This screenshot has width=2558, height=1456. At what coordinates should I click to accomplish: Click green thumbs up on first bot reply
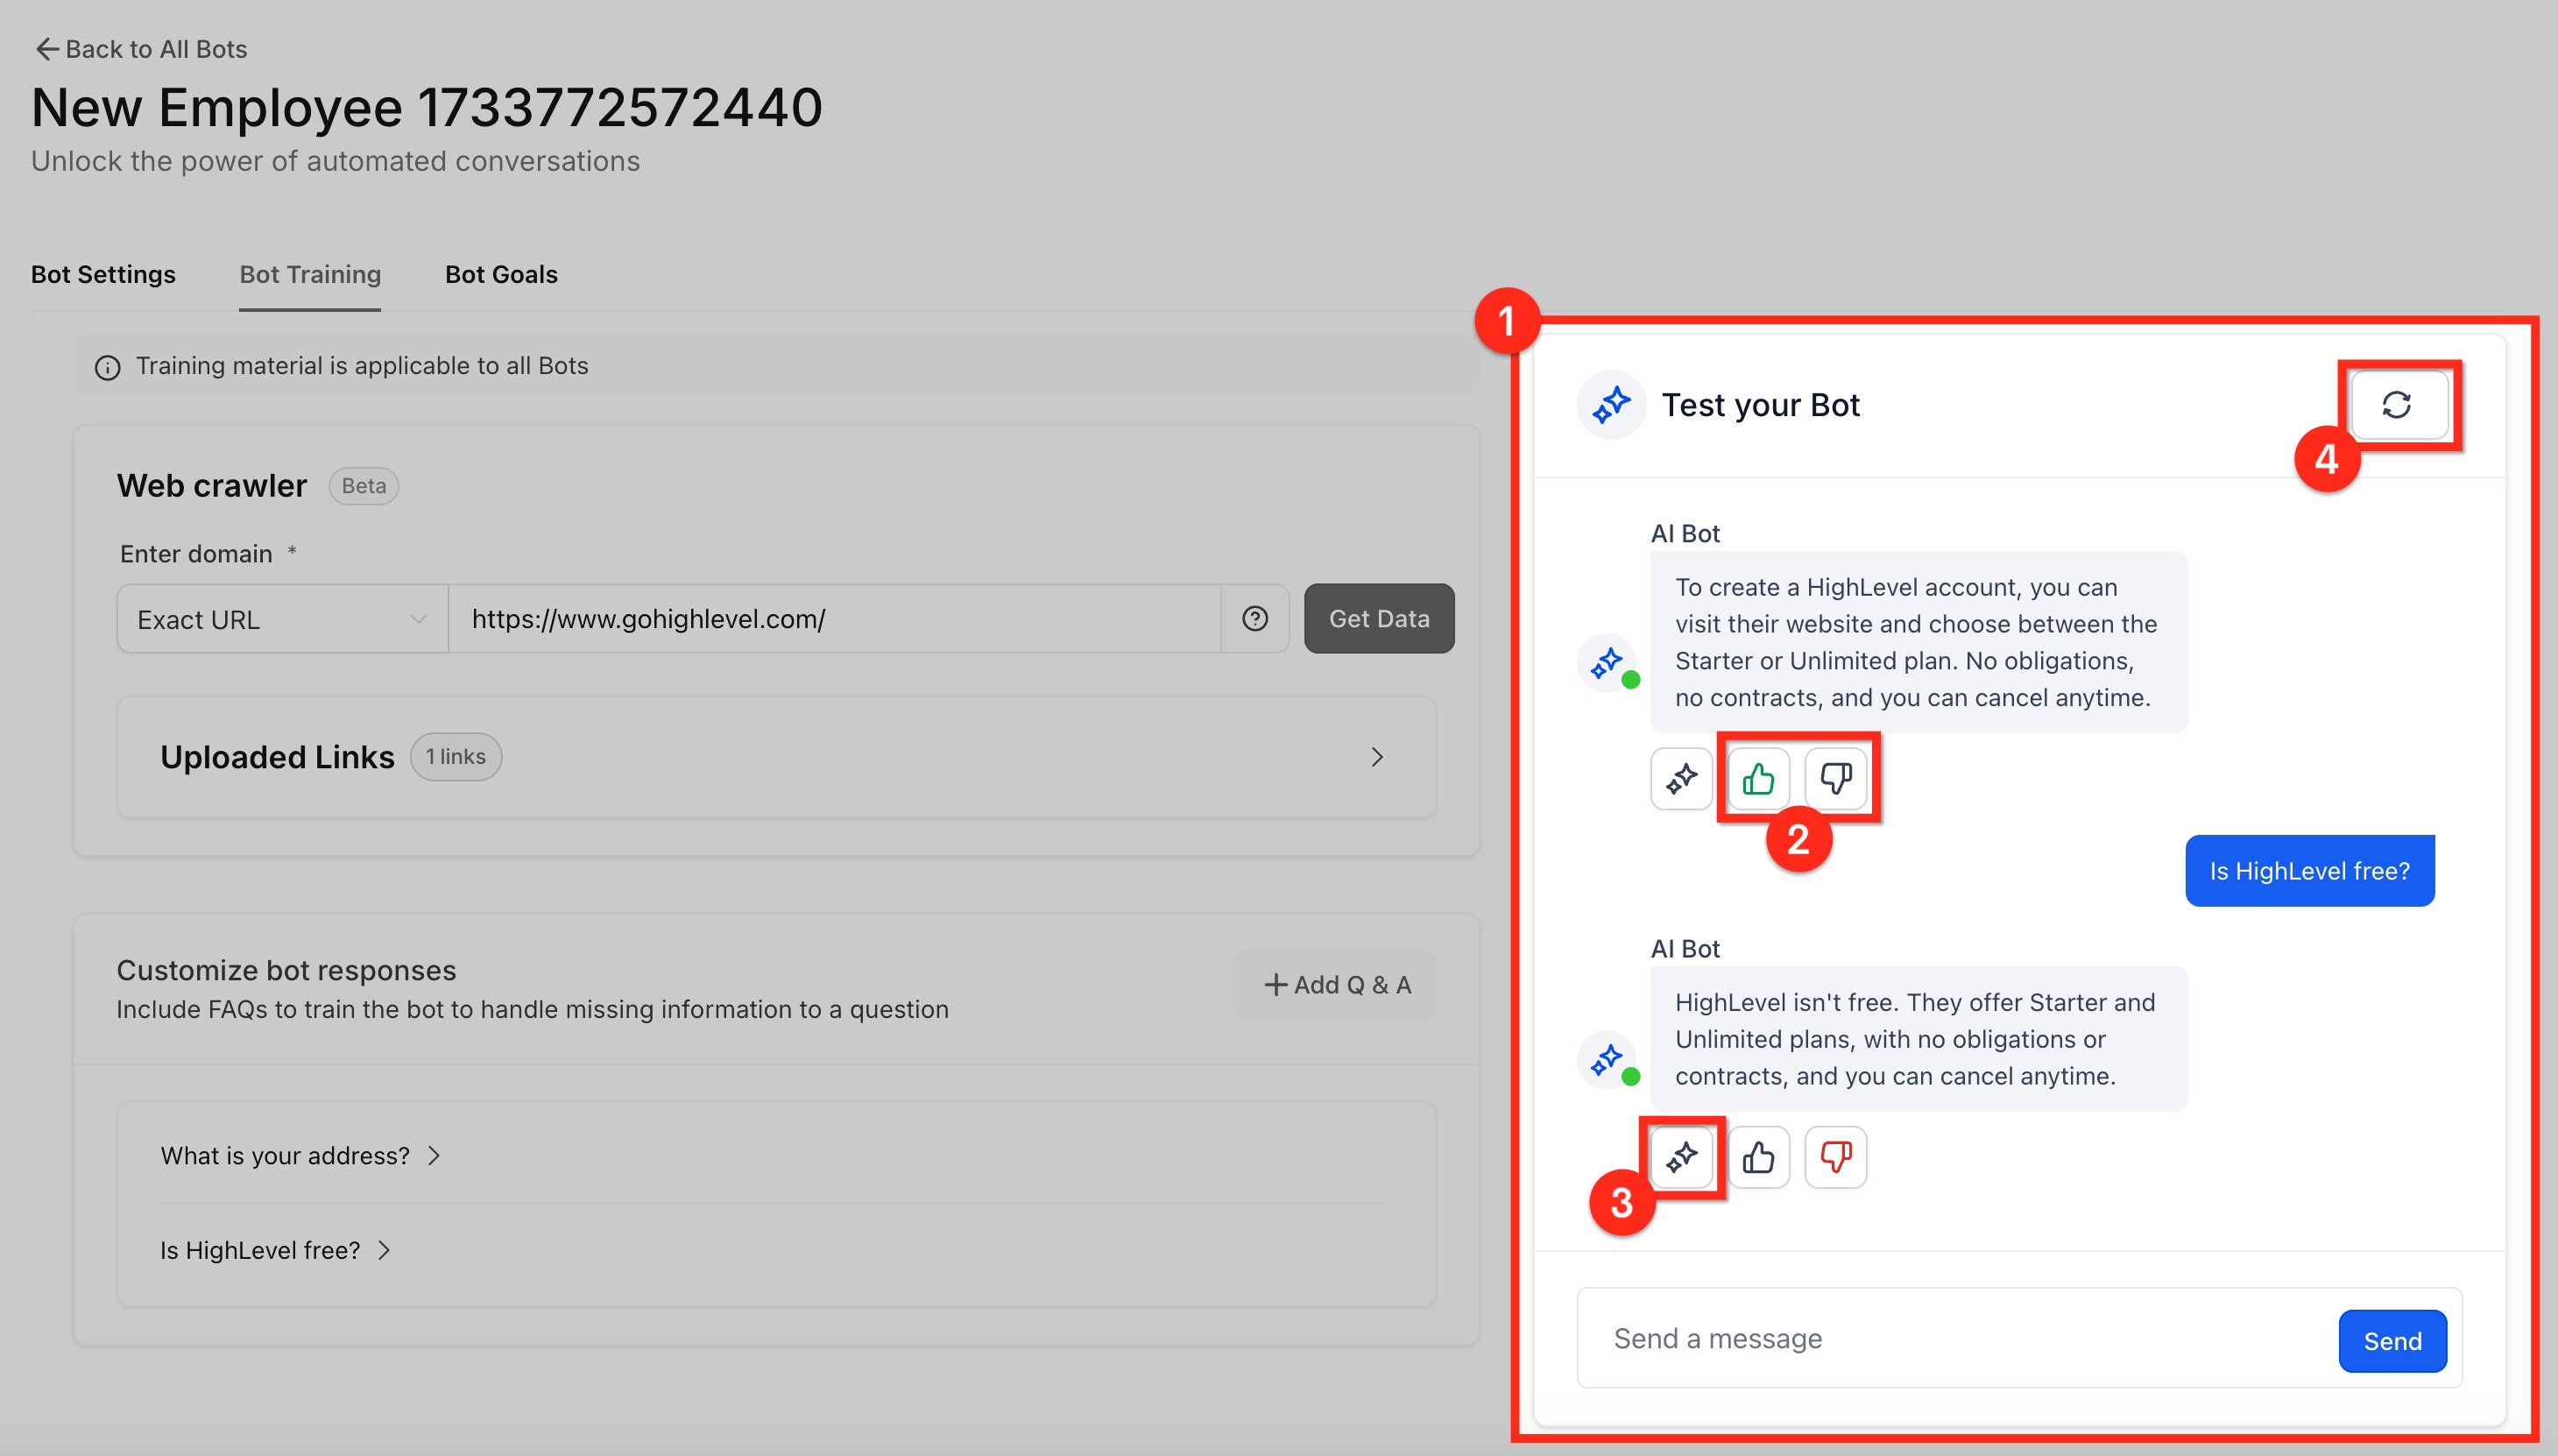coord(1758,778)
